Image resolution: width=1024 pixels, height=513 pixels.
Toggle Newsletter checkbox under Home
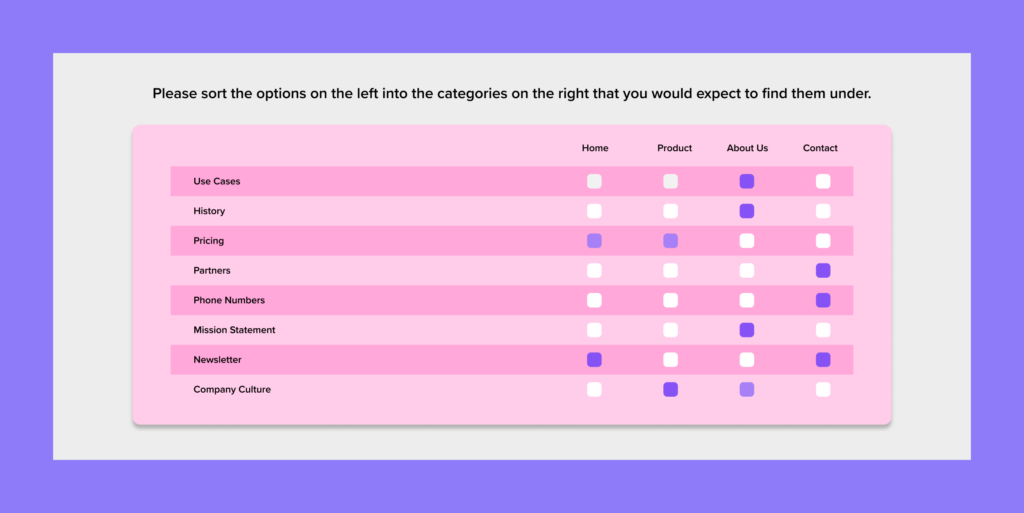[x=594, y=360]
